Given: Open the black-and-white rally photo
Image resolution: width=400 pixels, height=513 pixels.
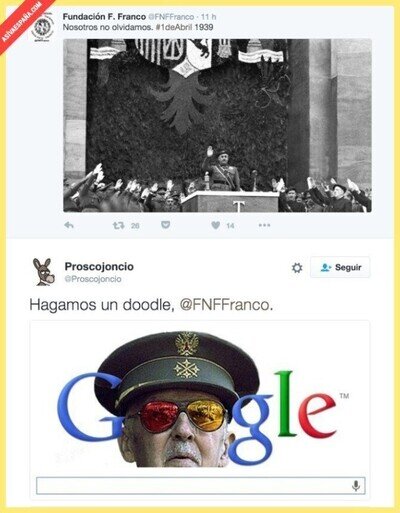Looking at the screenshot, I should pyautogui.click(x=217, y=125).
